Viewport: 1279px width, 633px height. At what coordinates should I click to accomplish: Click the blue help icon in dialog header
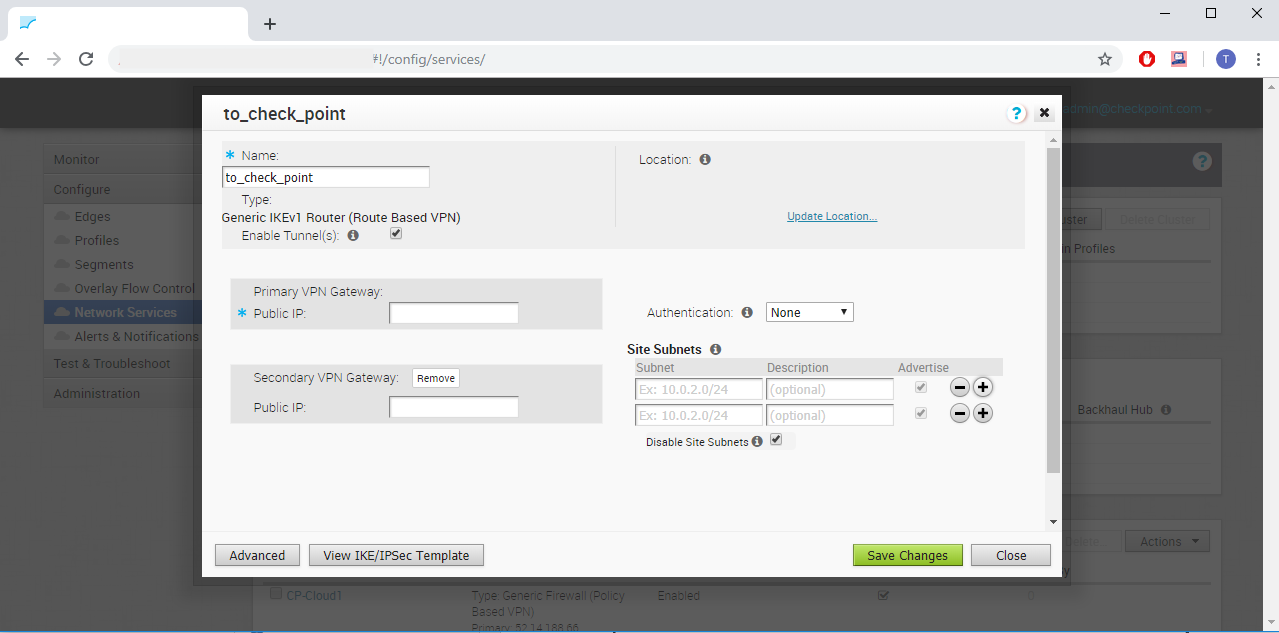point(1017,113)
